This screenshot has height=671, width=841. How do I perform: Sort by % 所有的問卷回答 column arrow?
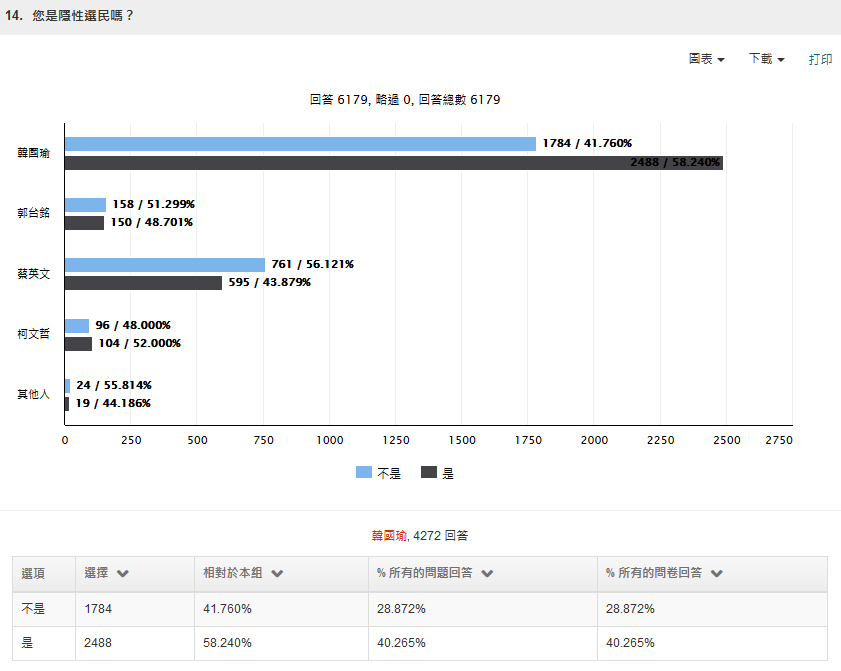point(717,573)
